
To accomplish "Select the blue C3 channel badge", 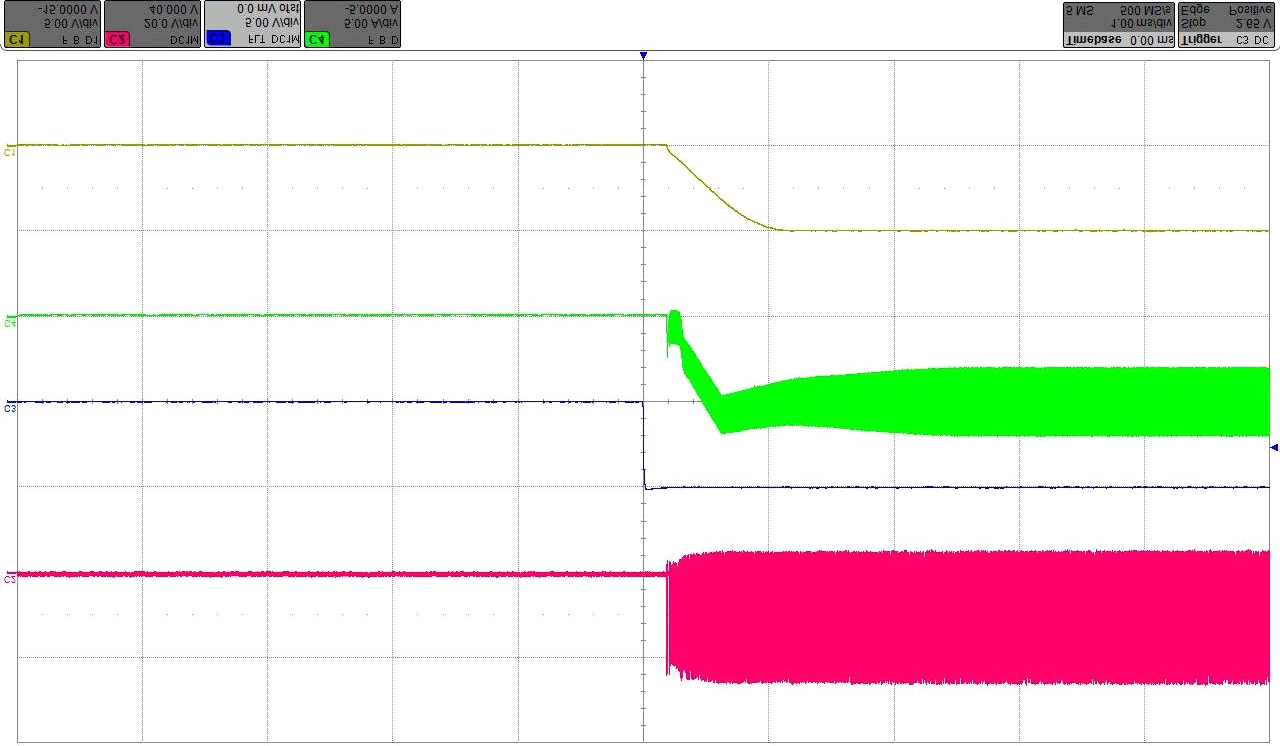I will pyautogui.click(x=217, y=39).
